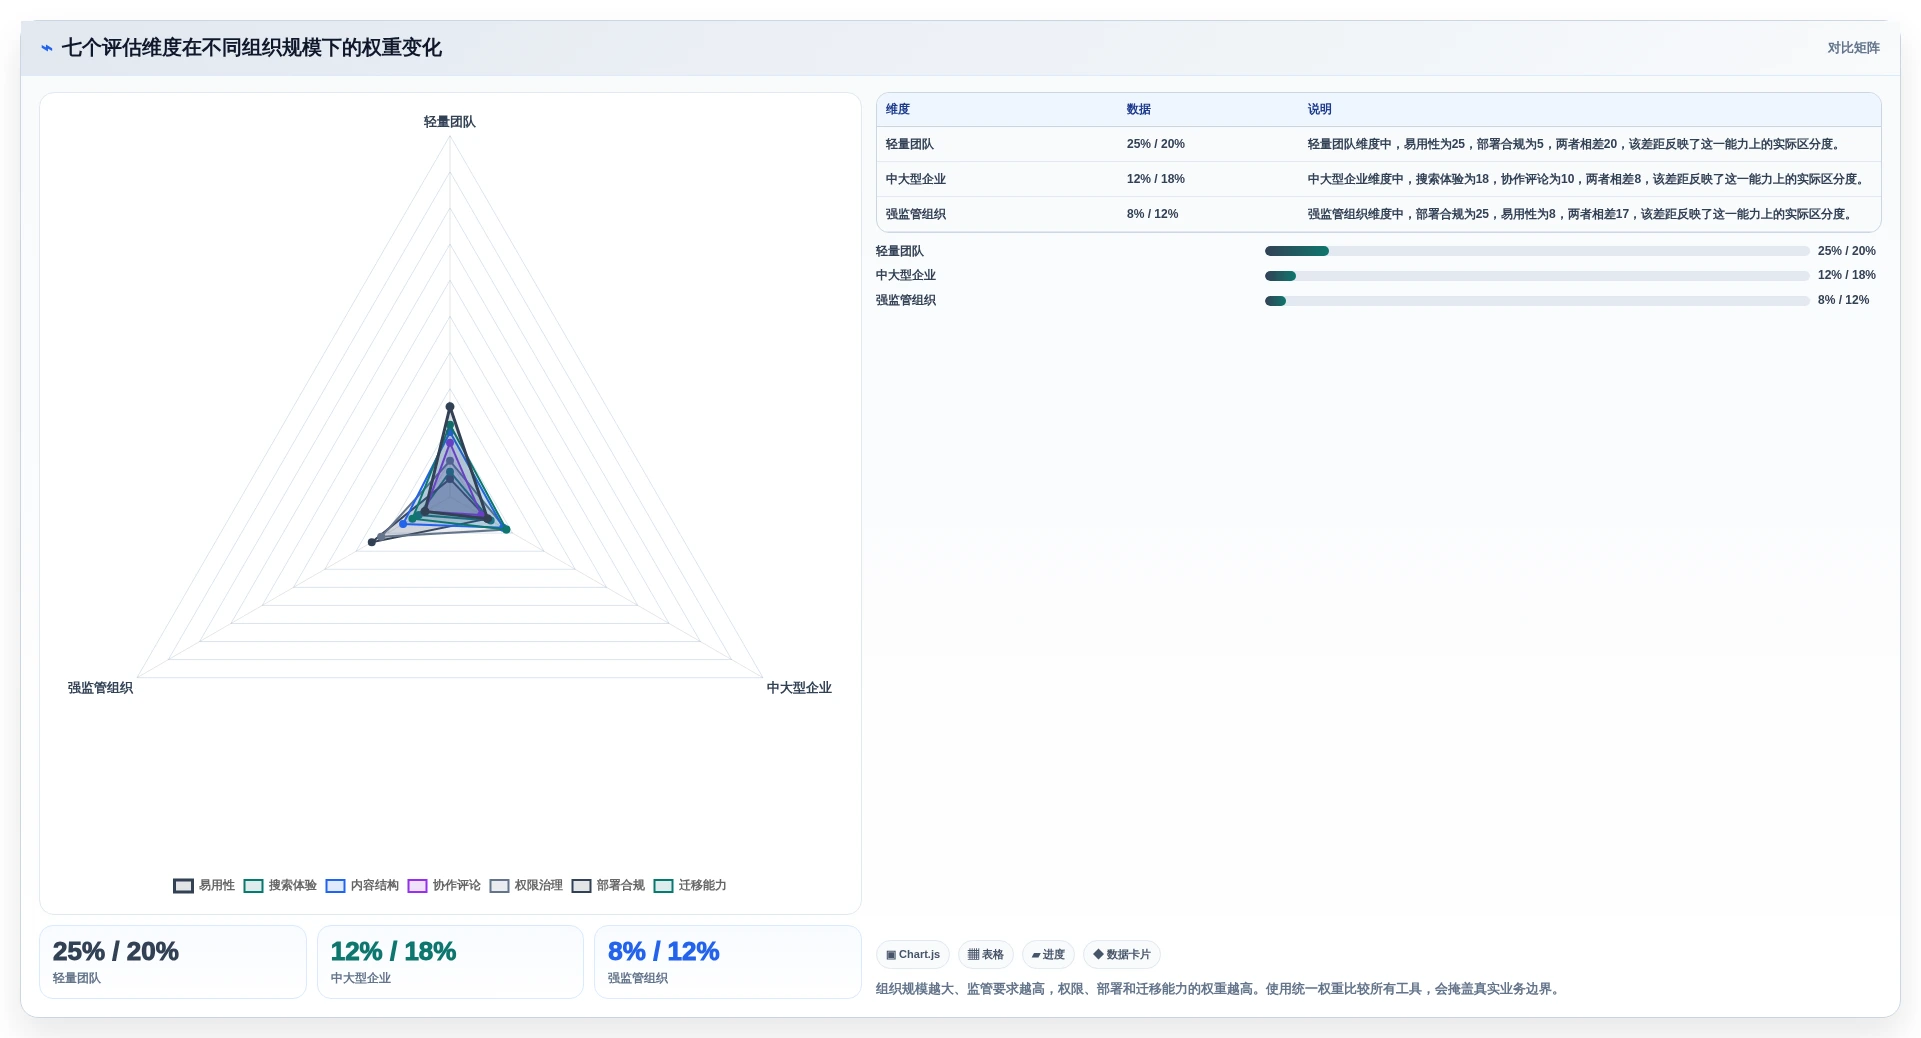Click the 中大型企业 description cell text
1921x1038 pixels.
1588,179
